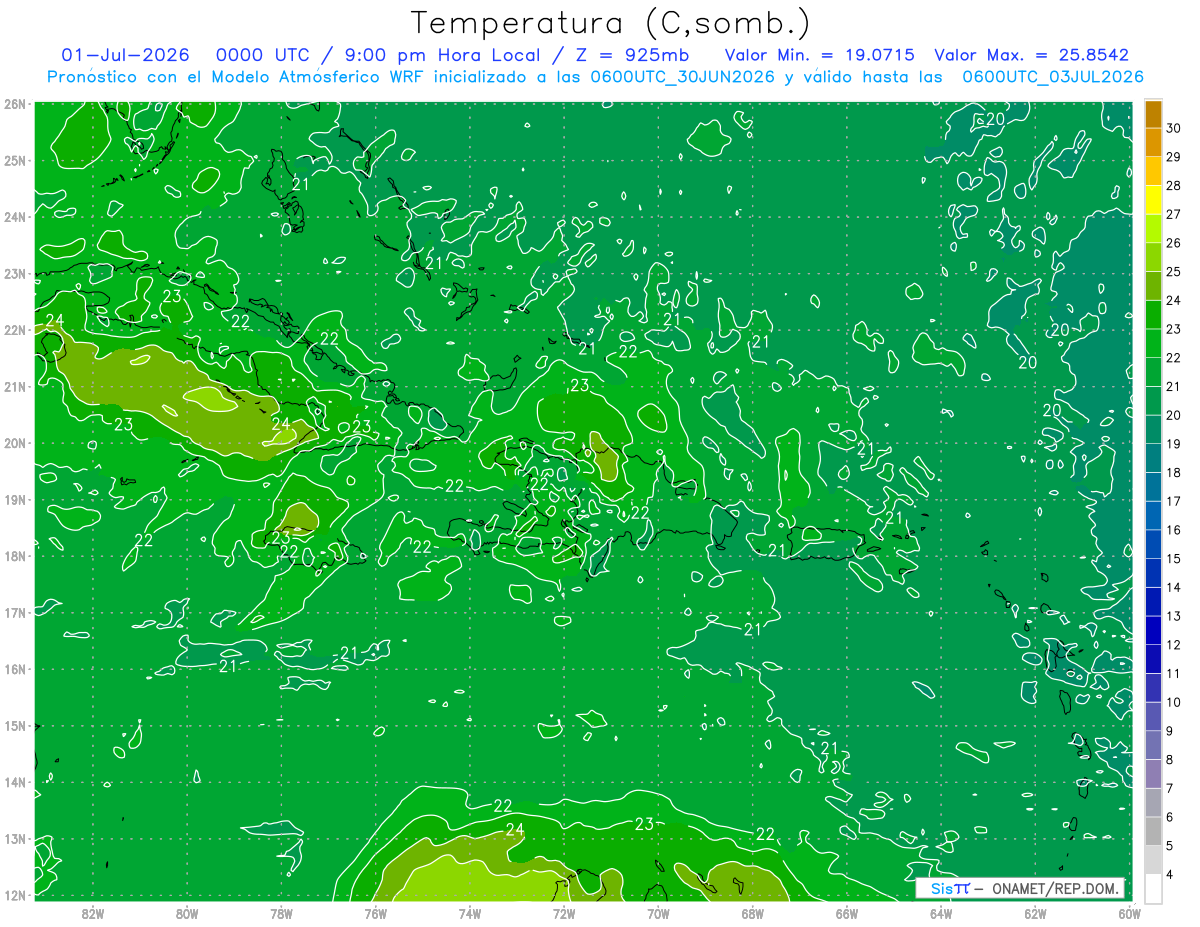Click the '19N' latitude axis label

(15, 499)
